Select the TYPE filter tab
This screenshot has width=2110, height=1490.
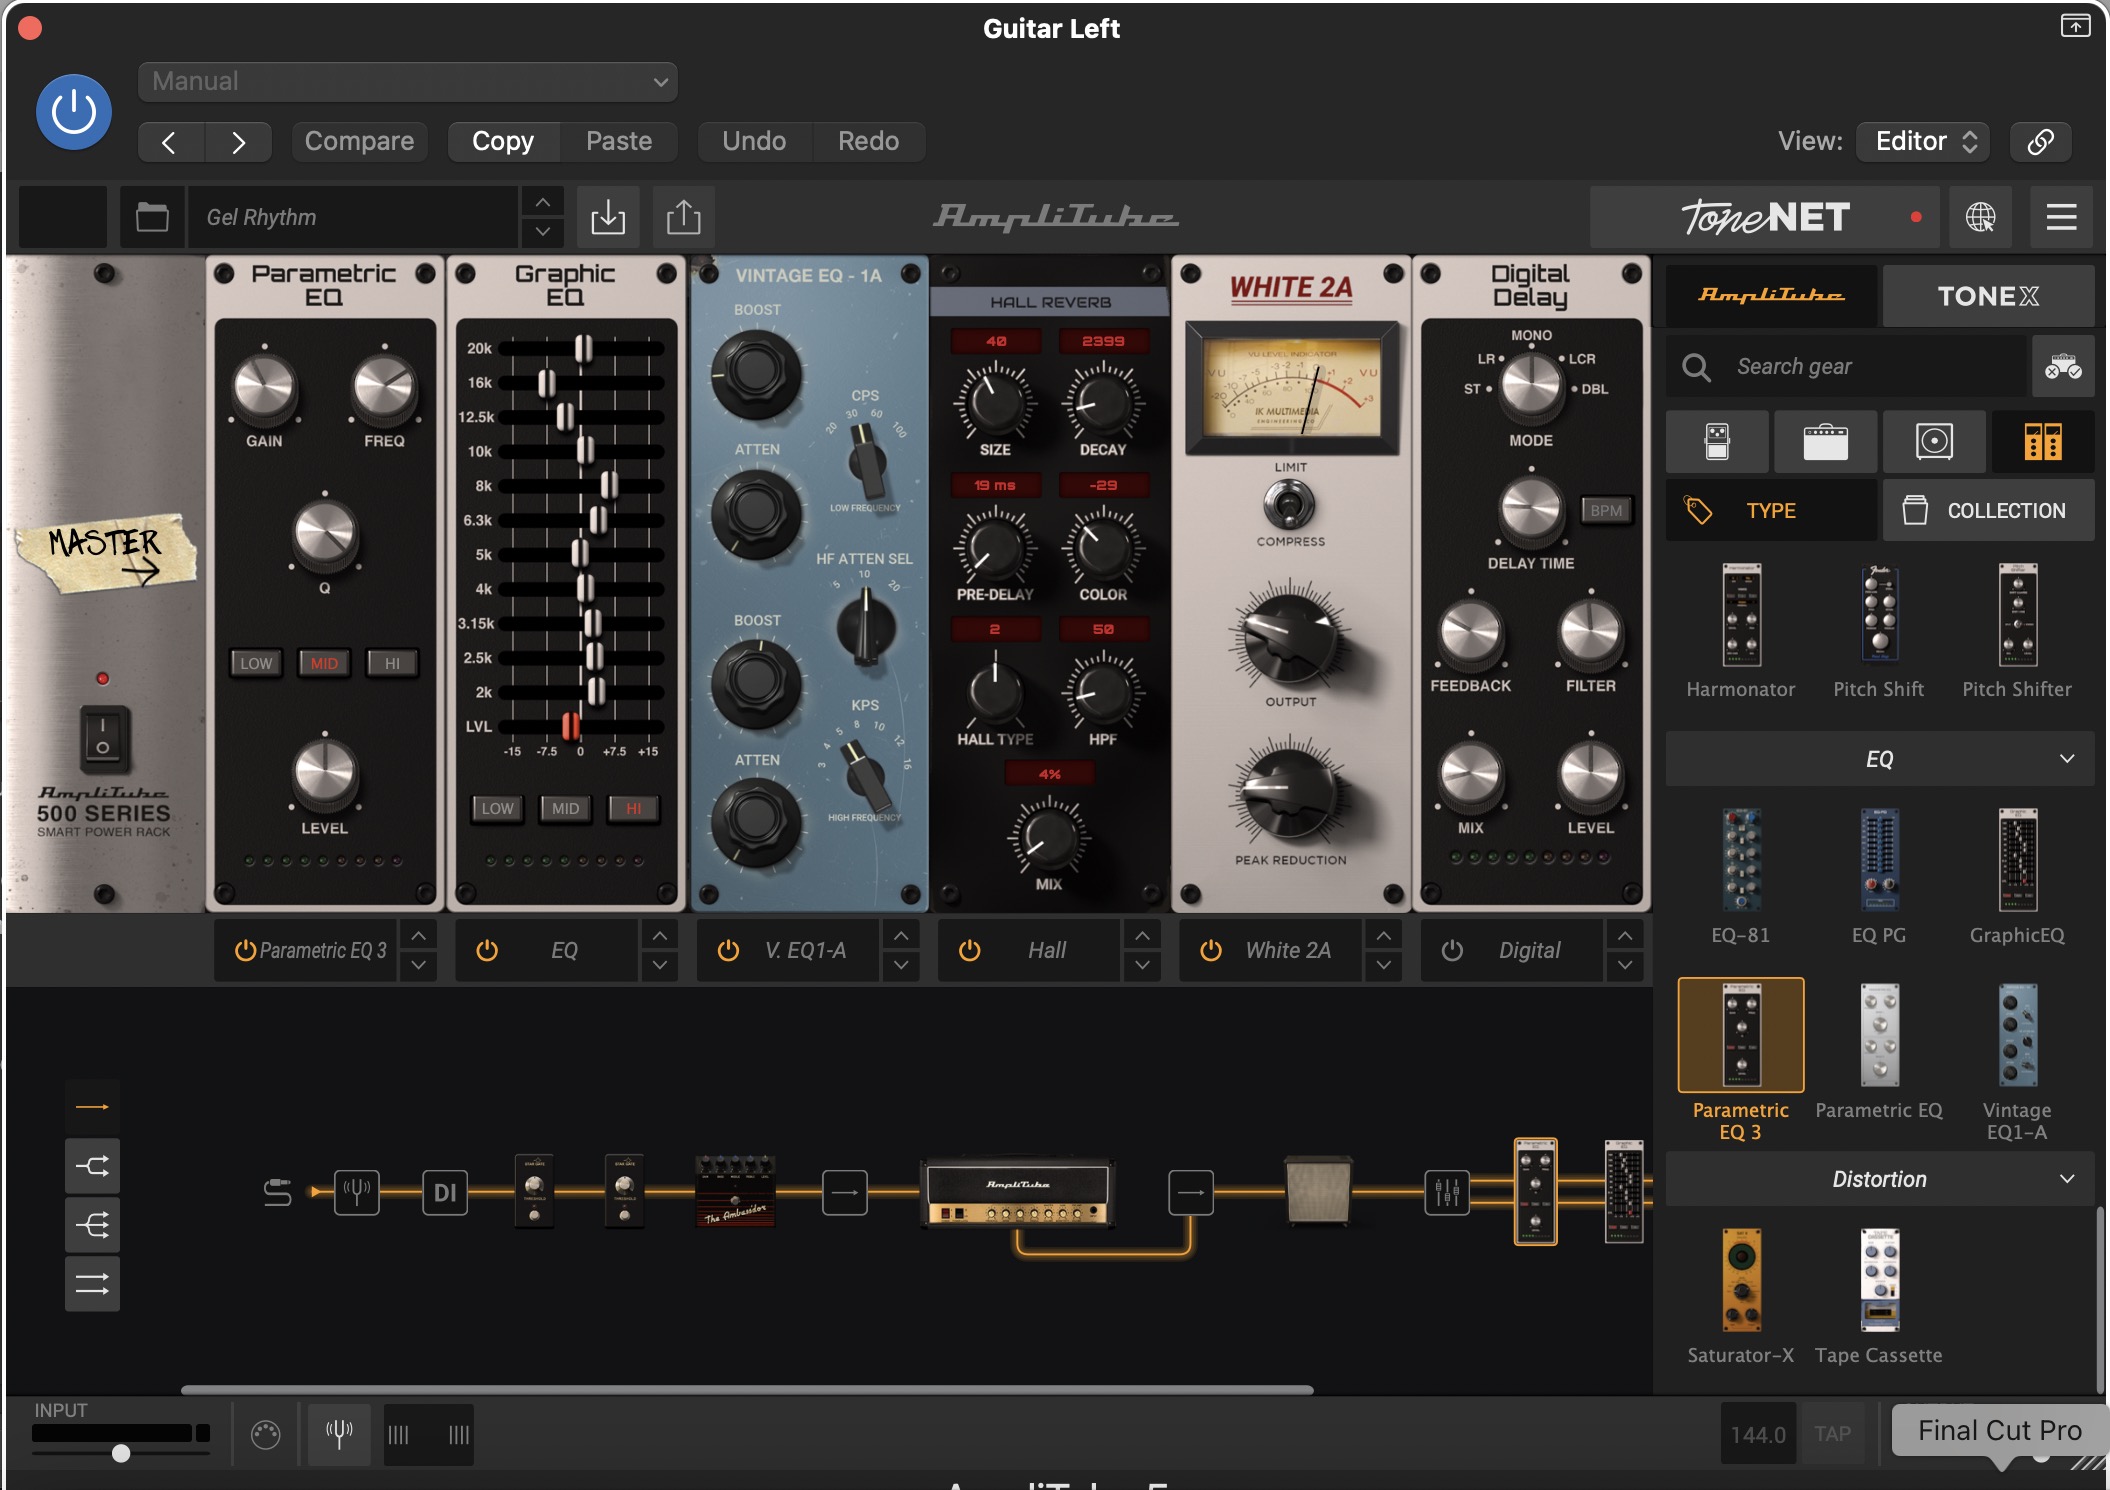point(1771,510)
